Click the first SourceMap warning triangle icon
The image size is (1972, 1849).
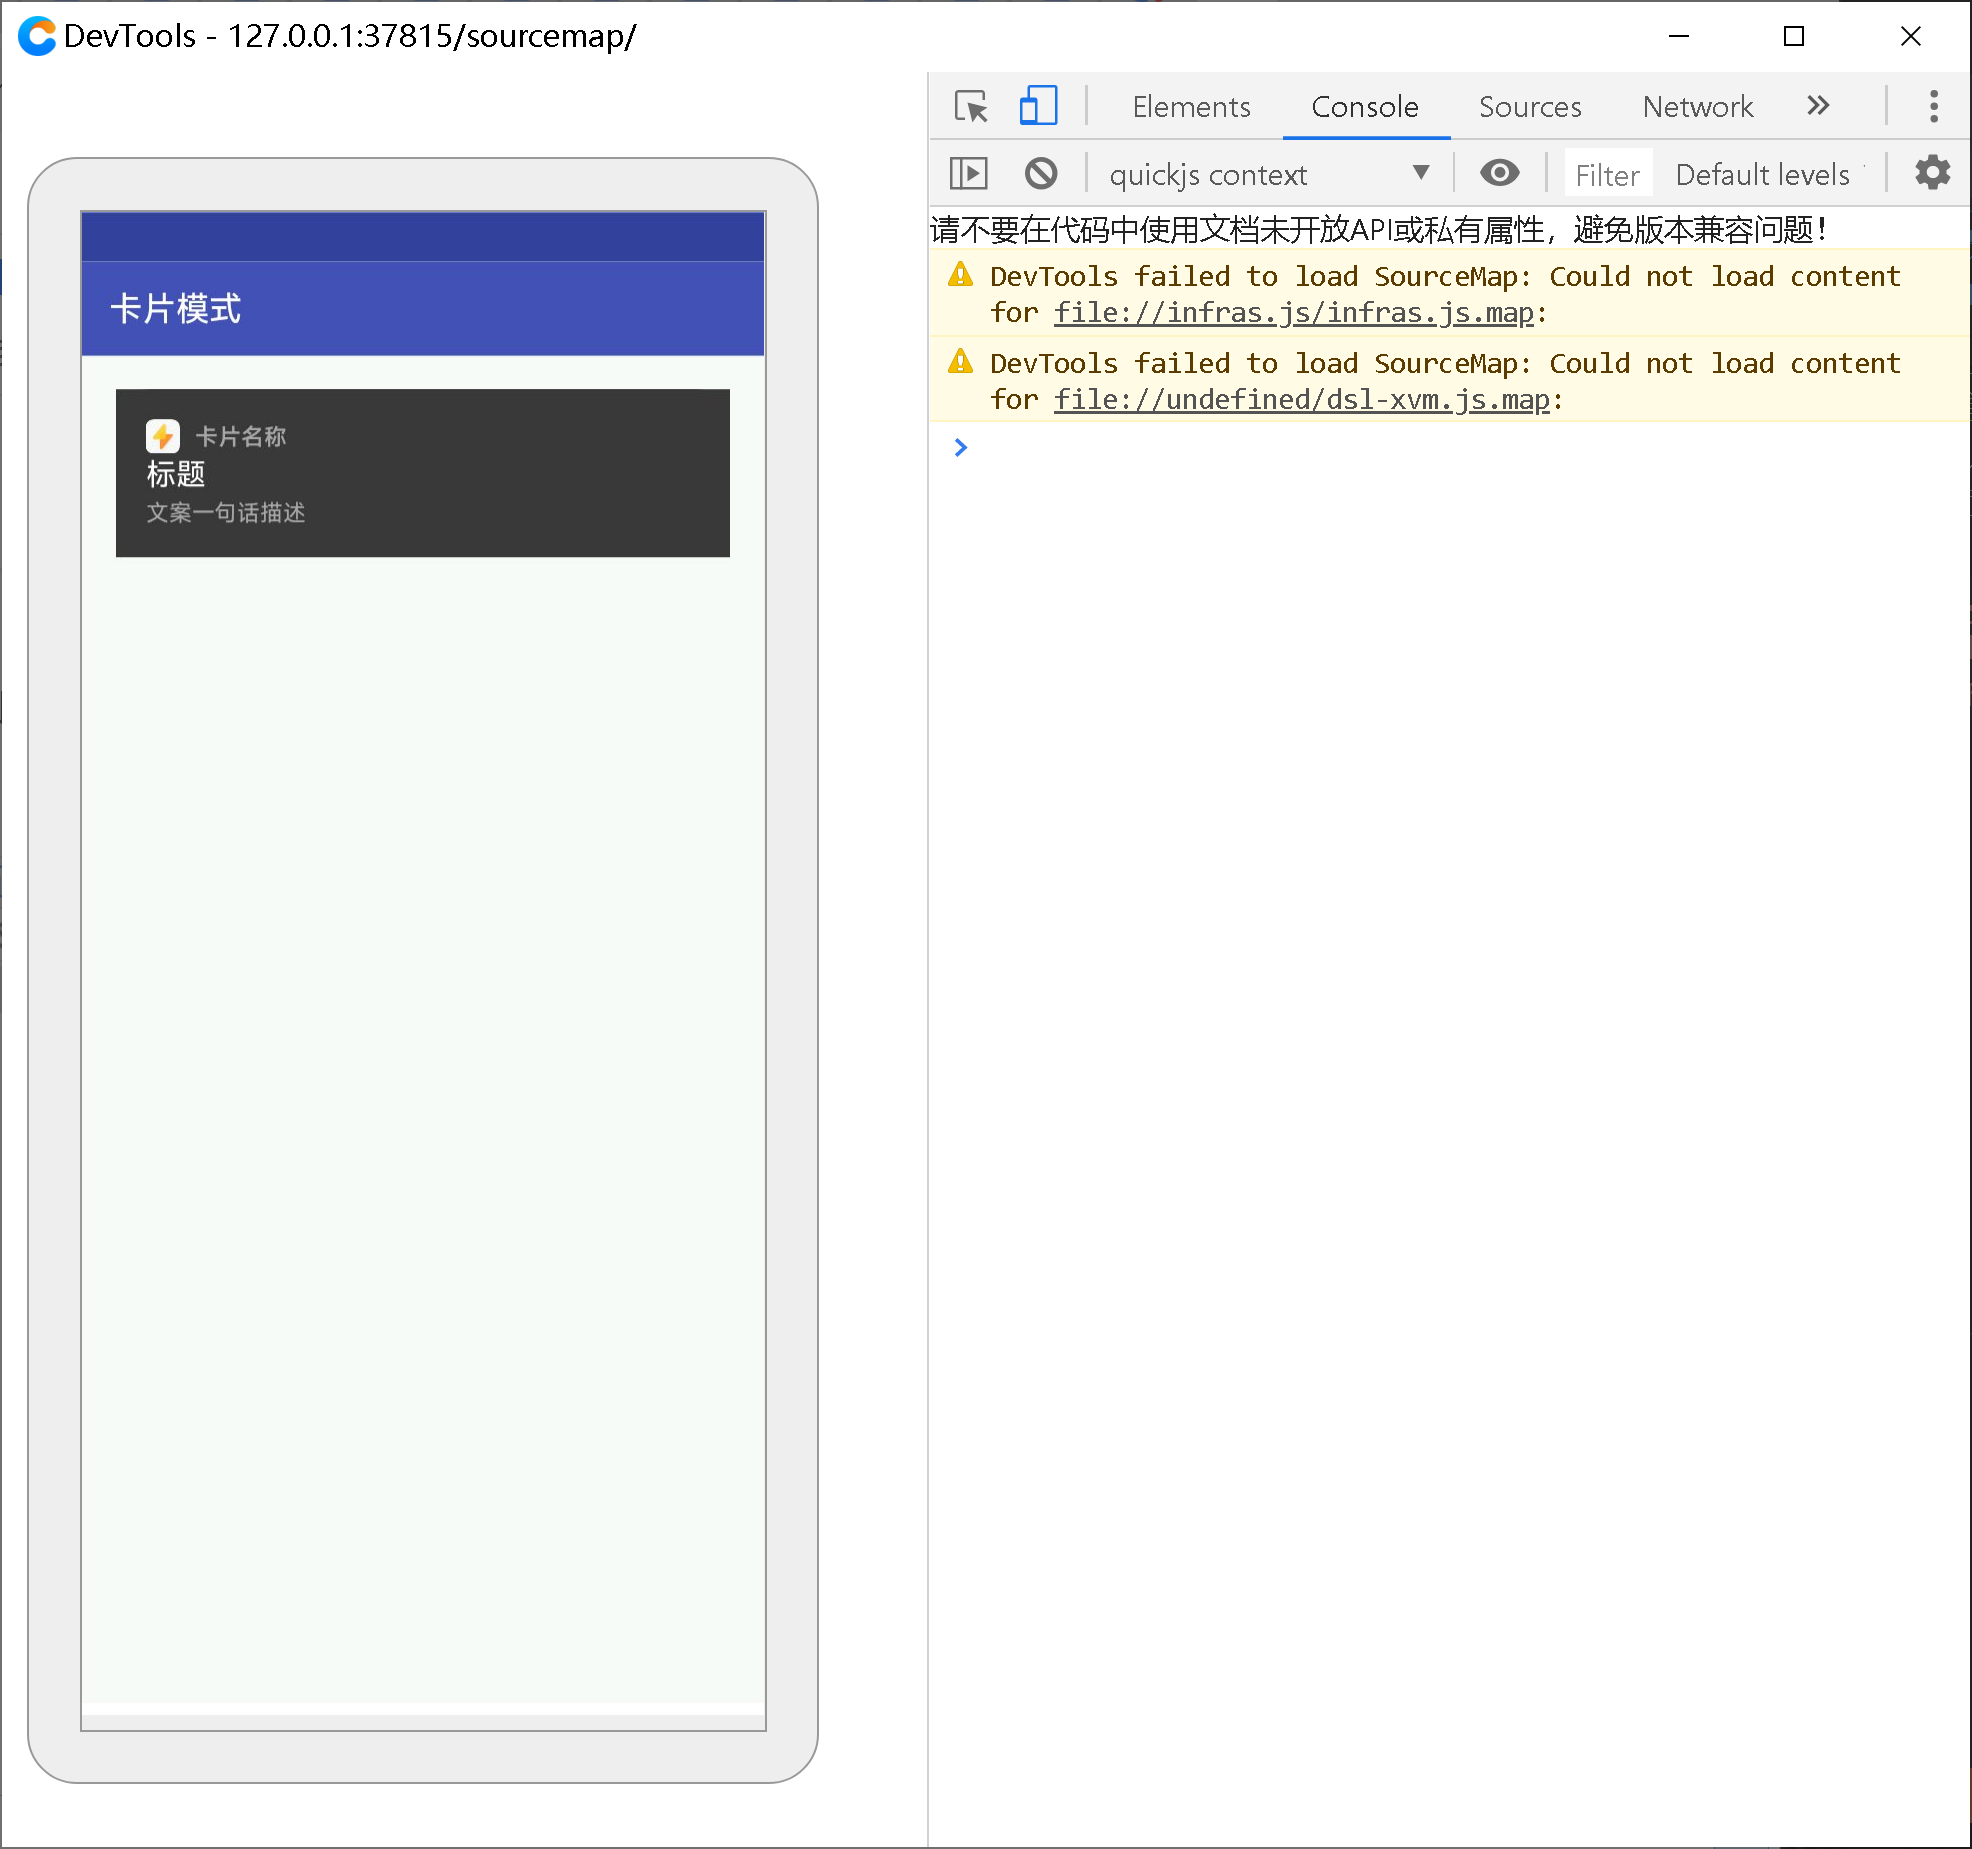(x=960, y=275)
